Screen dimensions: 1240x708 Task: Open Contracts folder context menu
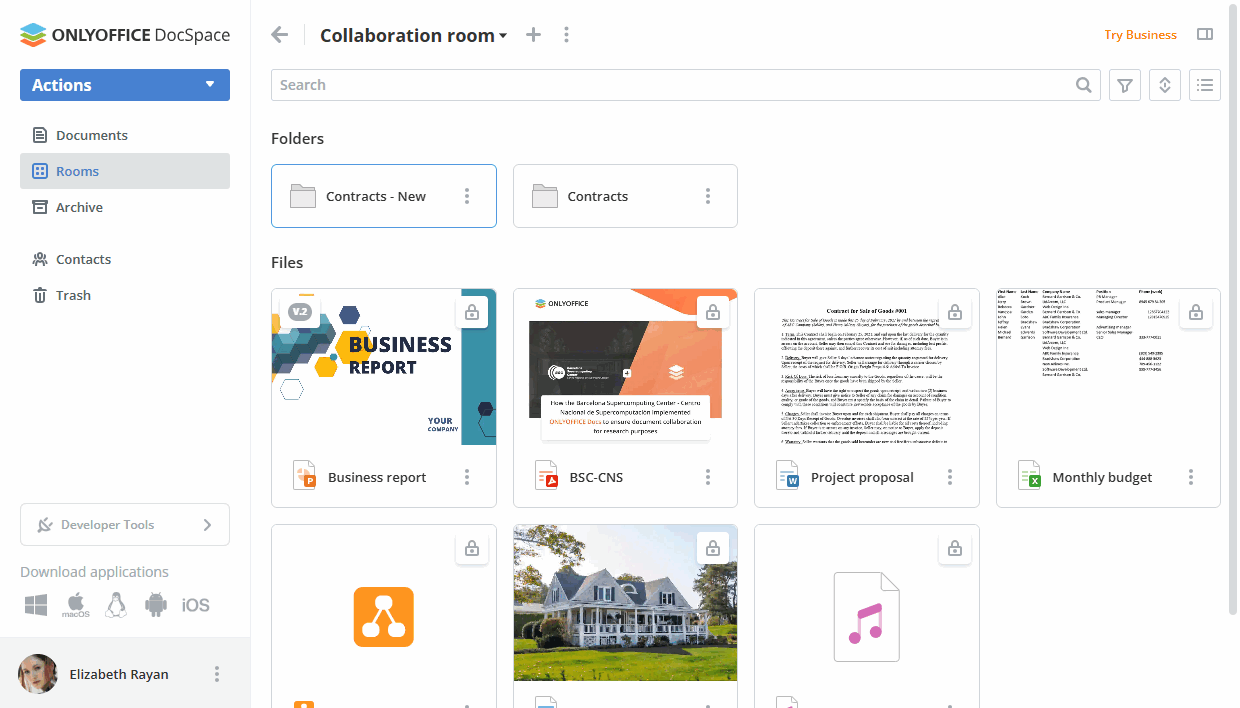pos(708,196)
